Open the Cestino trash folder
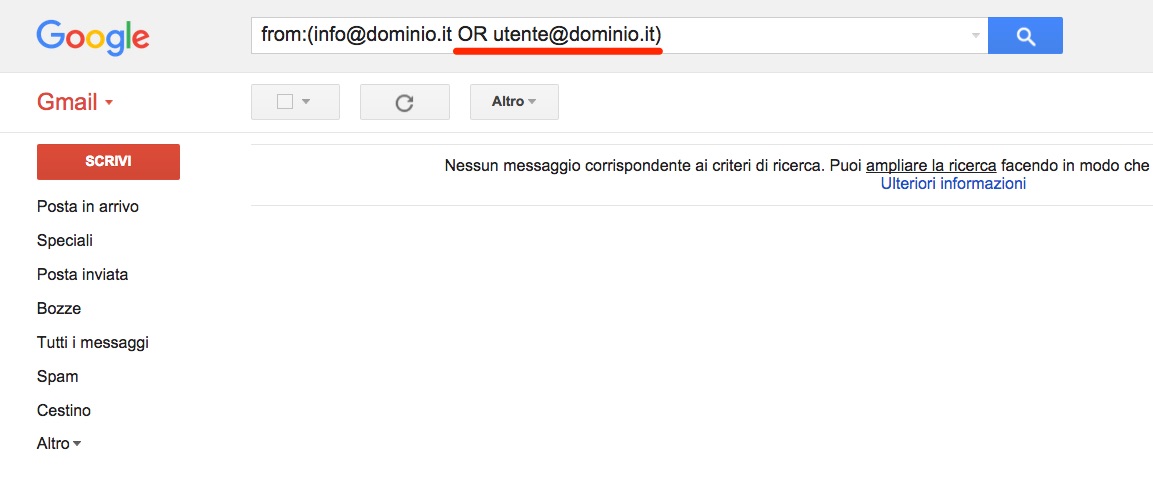 coord(64,410)
